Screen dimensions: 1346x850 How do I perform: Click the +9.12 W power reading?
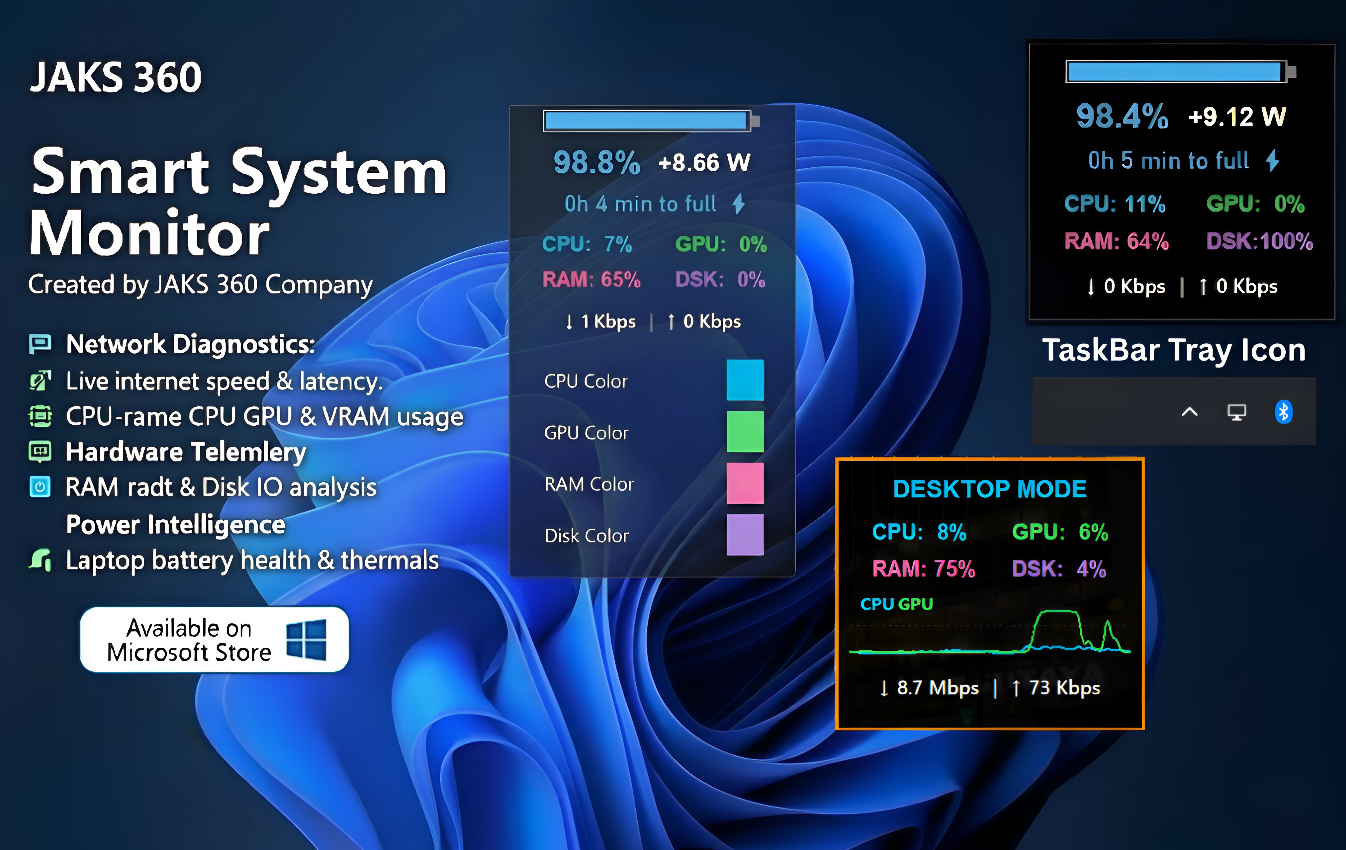tap(1237, 117)
